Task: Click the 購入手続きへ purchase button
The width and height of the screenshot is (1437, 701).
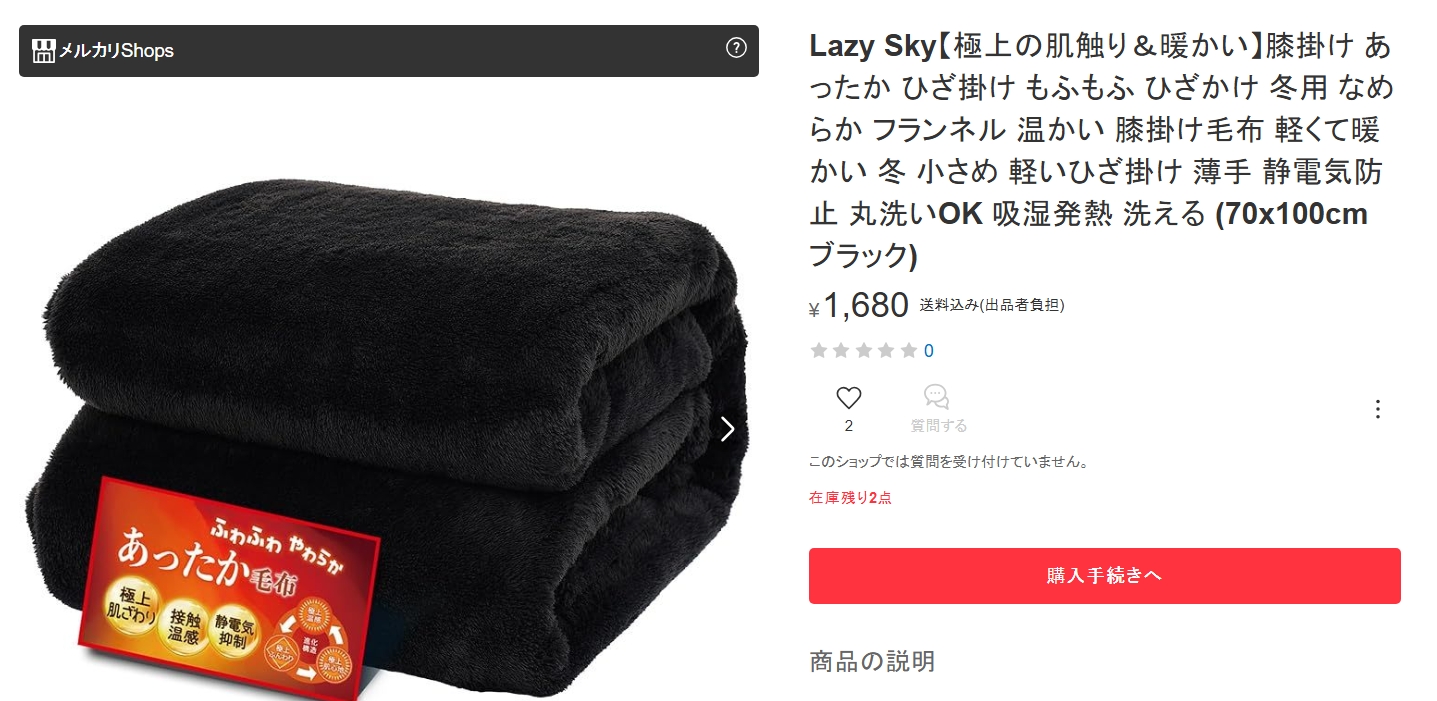Action: point(1104,576)
